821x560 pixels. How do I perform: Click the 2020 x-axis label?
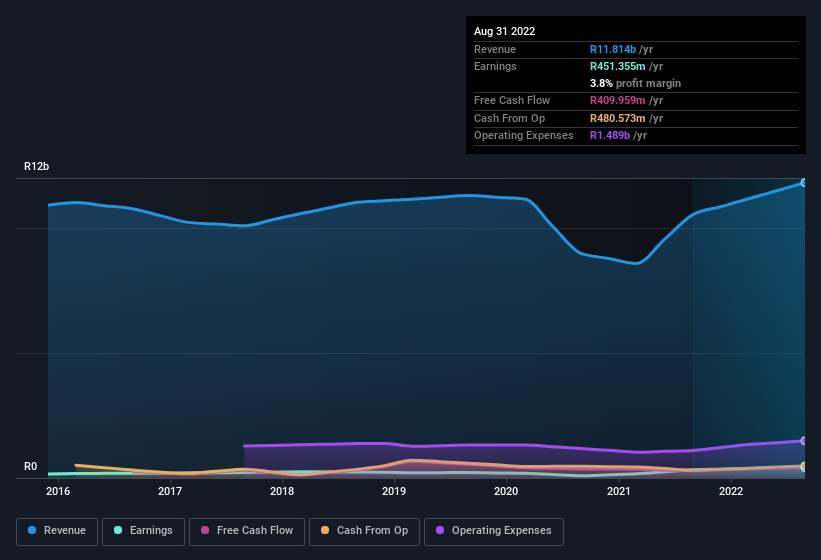click(x=506, y=491)
